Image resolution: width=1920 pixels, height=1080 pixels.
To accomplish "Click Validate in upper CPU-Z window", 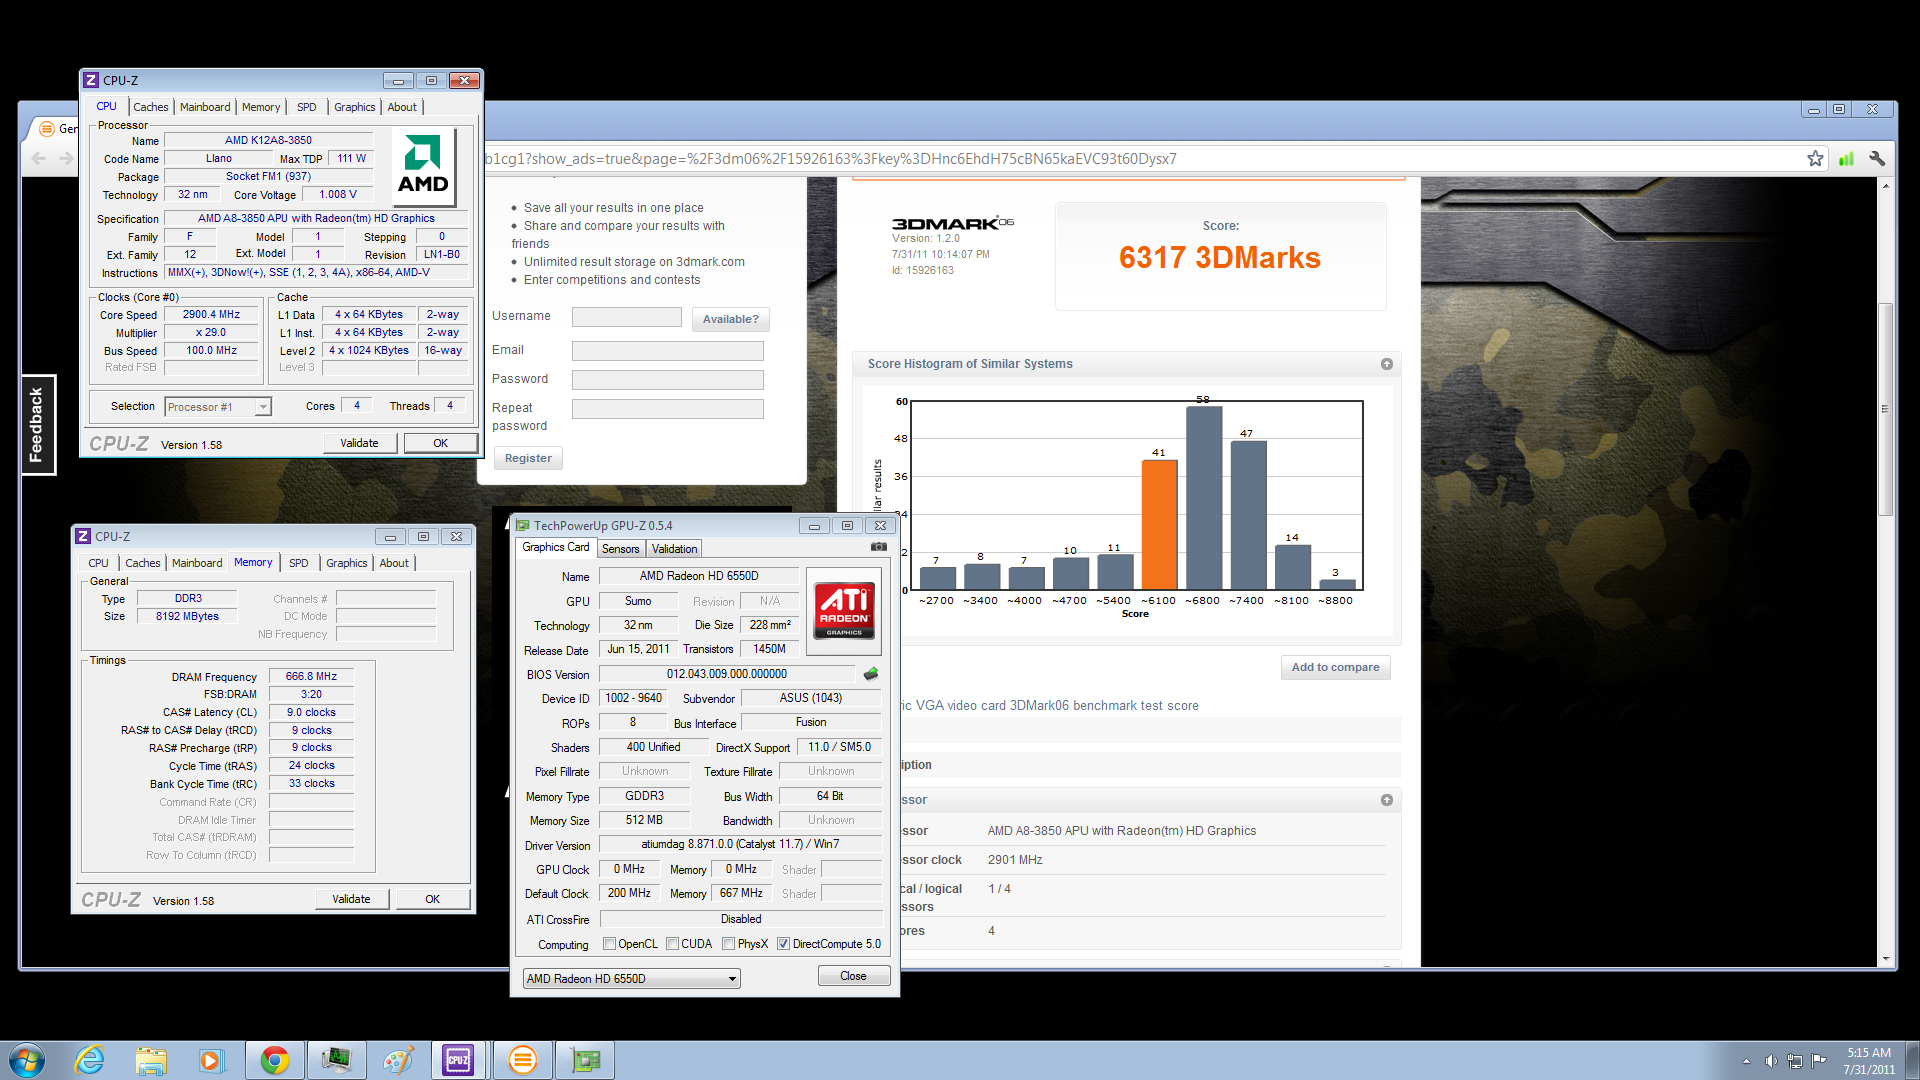I will tap(359, 443).
